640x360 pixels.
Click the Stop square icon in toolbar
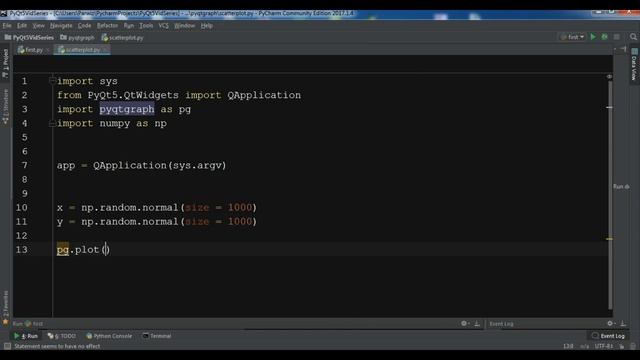click(x=617, y=37)
